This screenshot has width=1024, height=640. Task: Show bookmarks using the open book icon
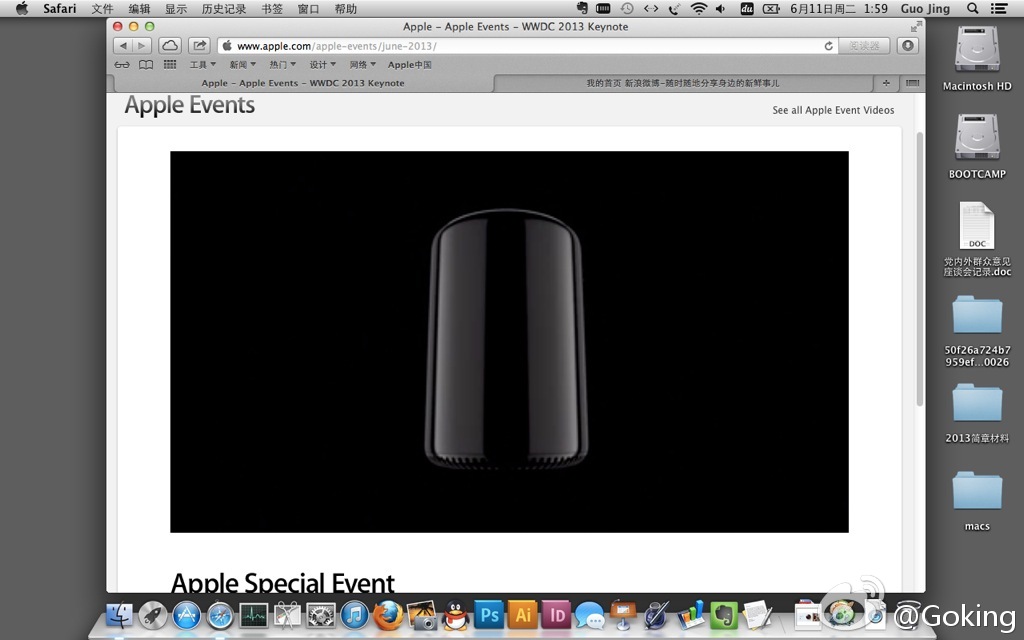pyautogui.click(x=146, y=65)
